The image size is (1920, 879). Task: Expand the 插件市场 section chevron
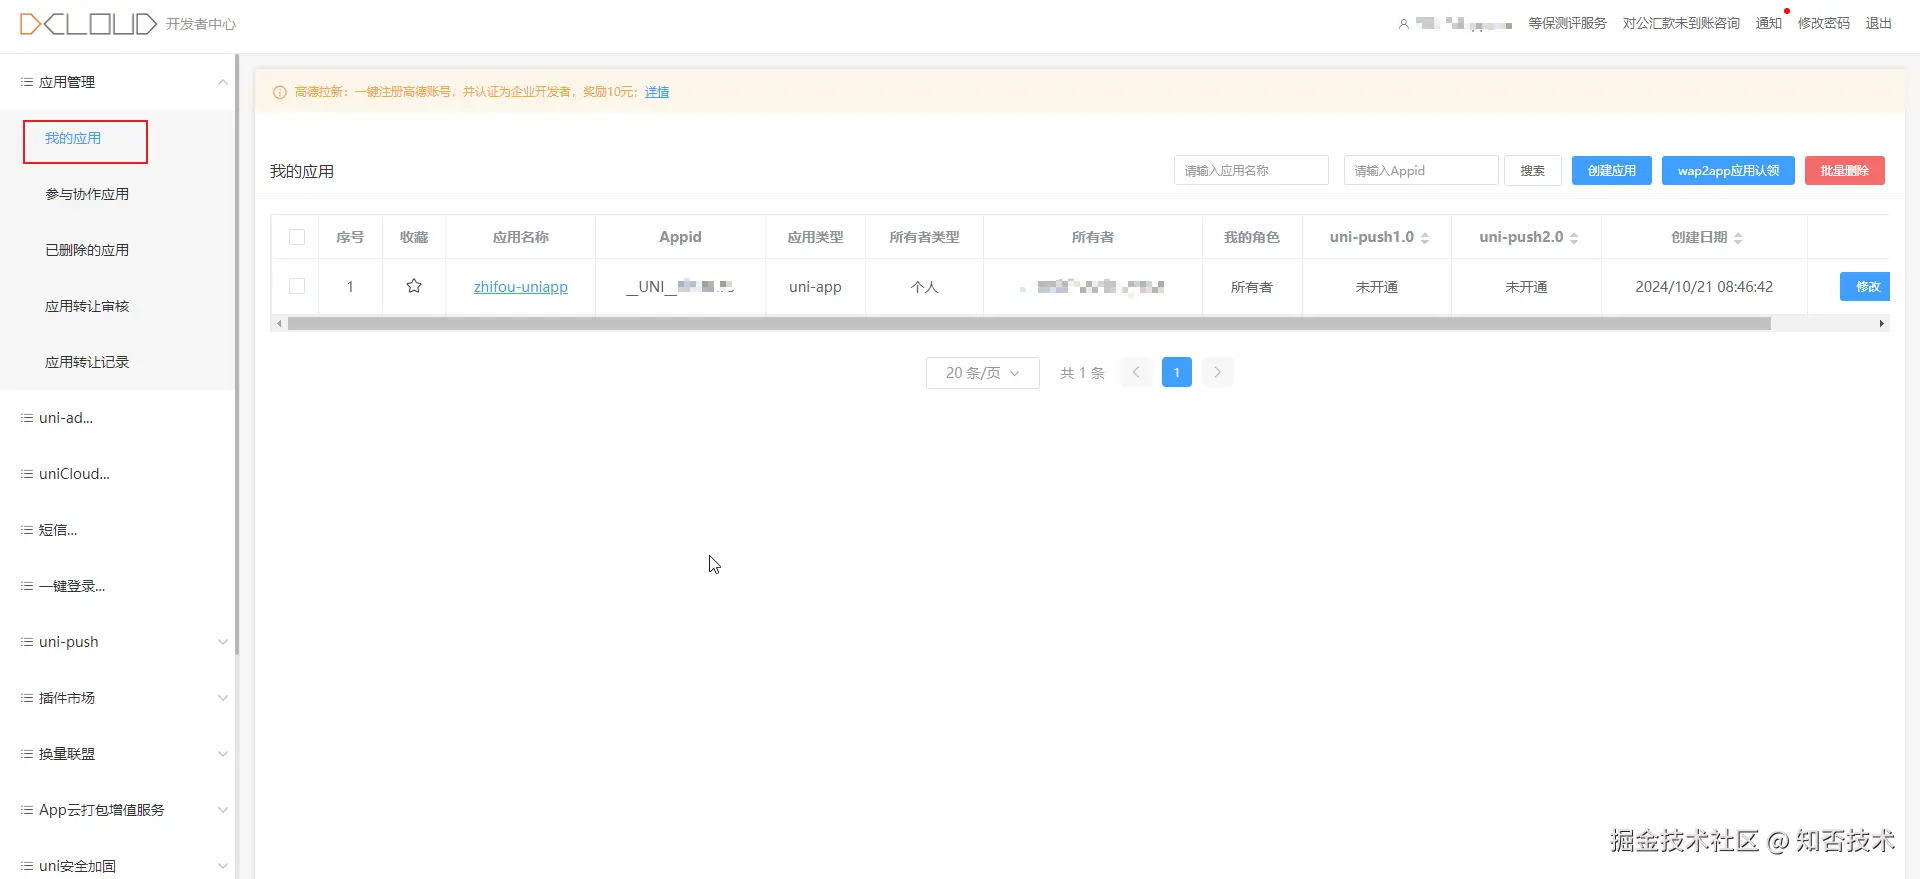[223, 698]
